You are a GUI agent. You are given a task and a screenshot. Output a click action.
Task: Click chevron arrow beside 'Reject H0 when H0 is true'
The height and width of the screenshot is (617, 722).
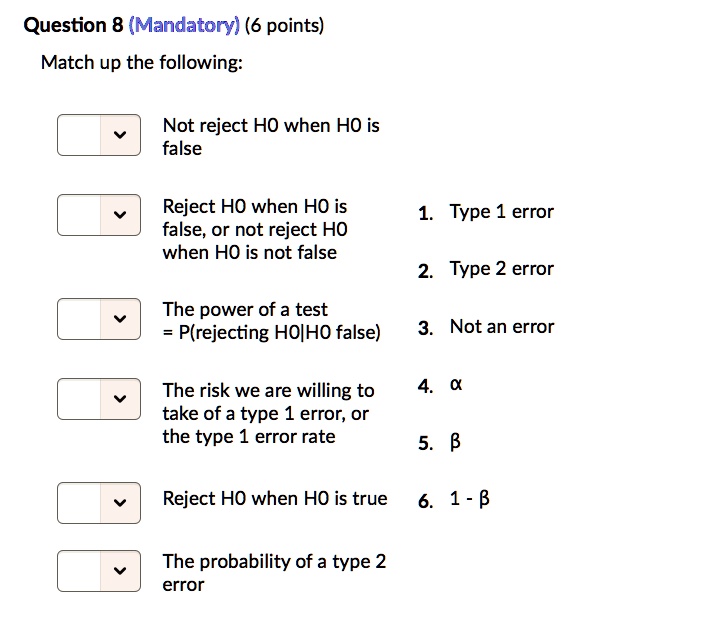click(120, 503)
